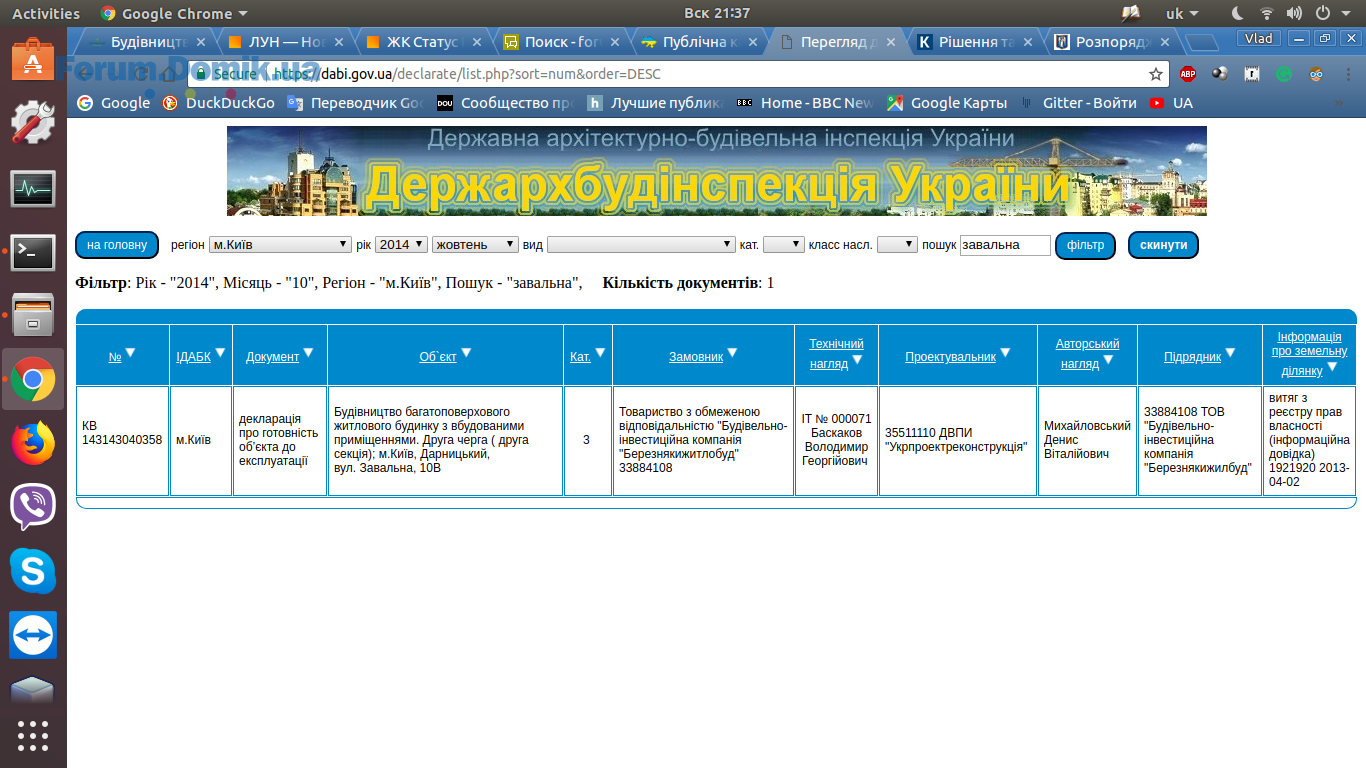This screenshot has width=1366, height=768.
Task: Open the volume indicator in top bar
Action: pyautogui.click(x=1294, y=14)
